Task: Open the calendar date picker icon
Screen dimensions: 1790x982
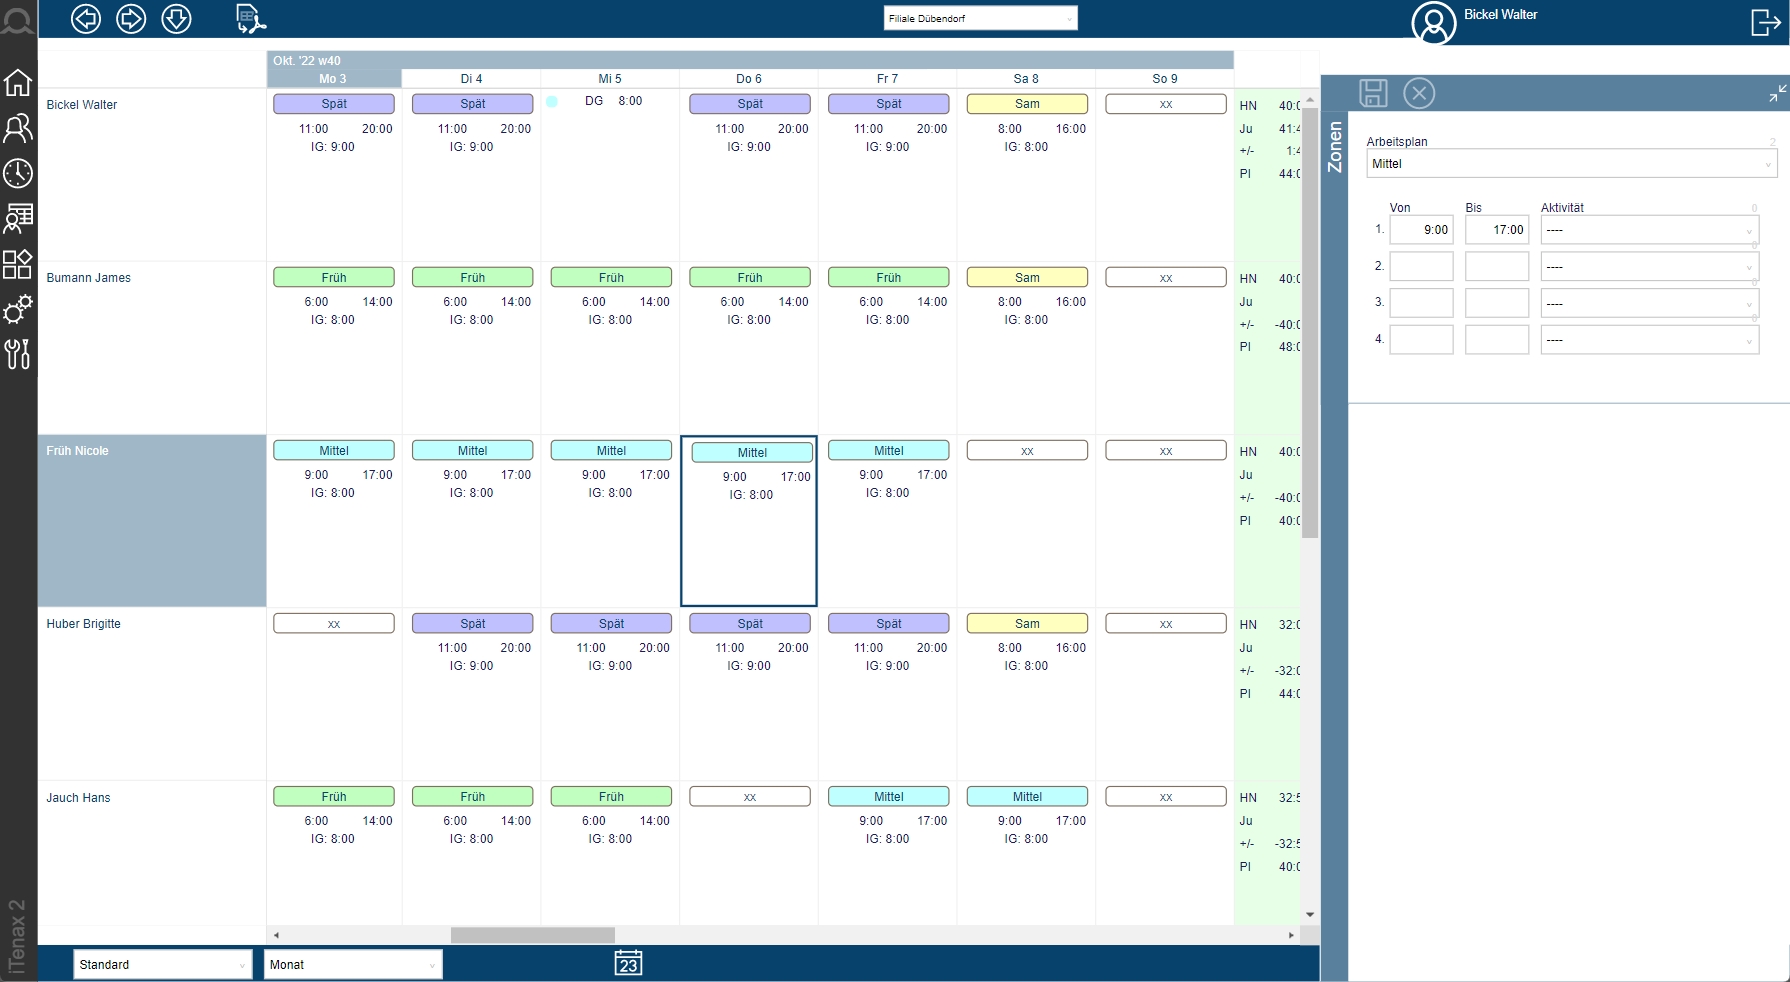Action: click(628, 963)
